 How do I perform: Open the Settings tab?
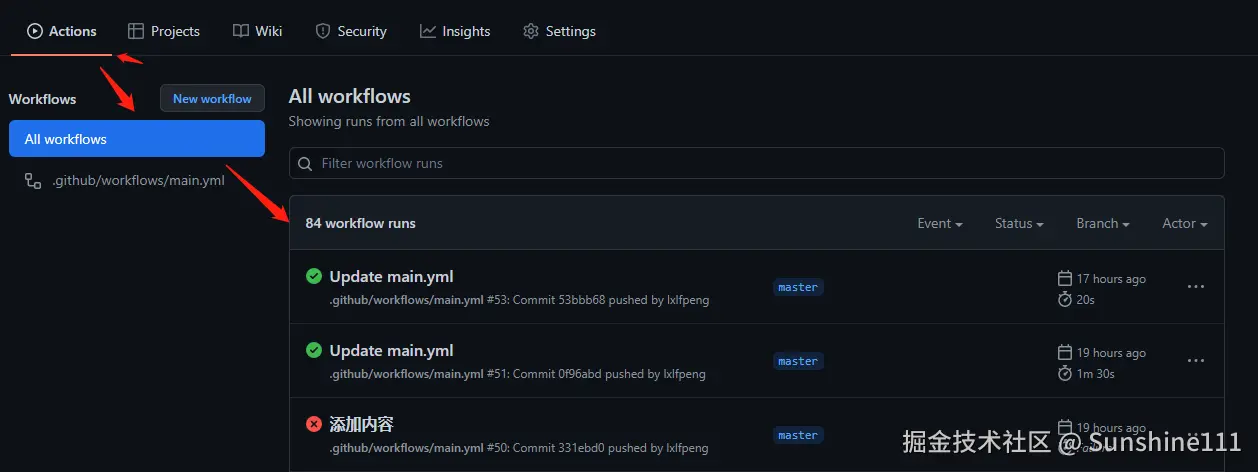[x=559, y=31]
